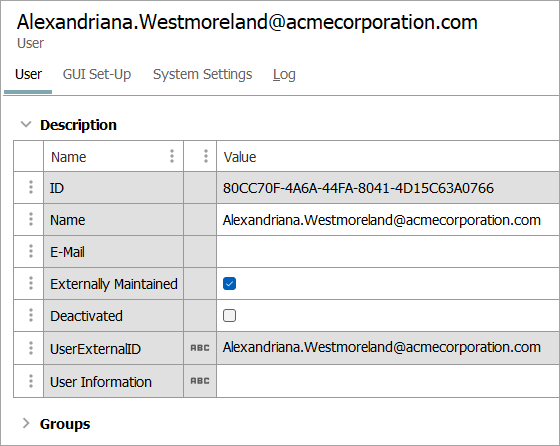The height and width of the screenshot is (446, 560).
Task: Check the Deactivated checkbox
Action: coord(229,316)
